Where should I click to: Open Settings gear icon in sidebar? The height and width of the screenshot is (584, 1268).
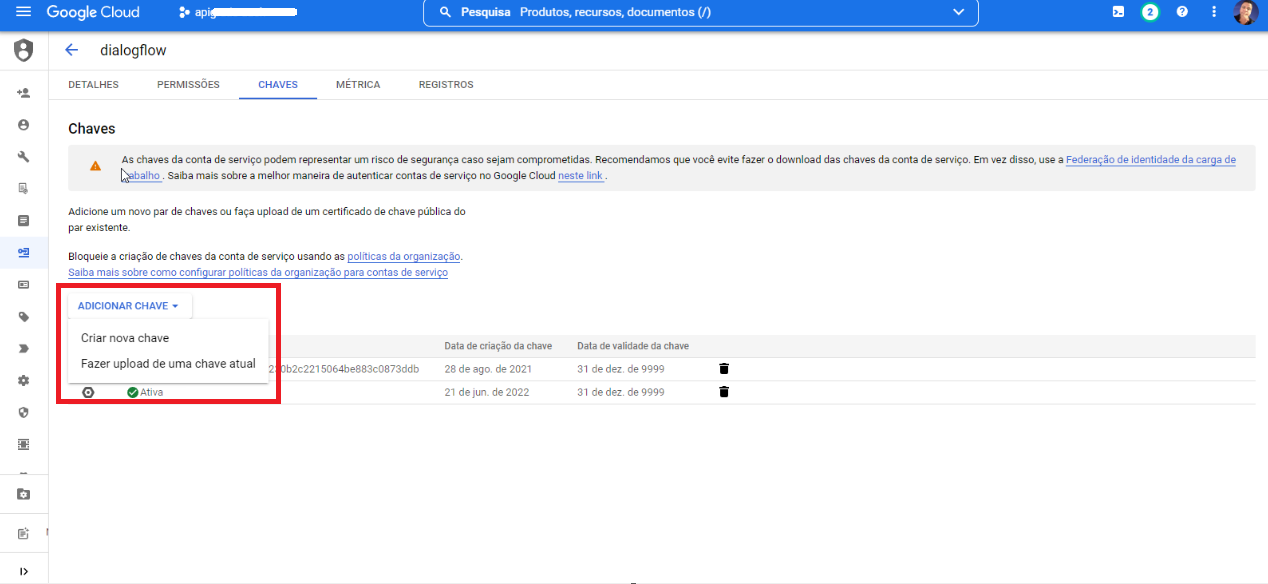(23, 381)
